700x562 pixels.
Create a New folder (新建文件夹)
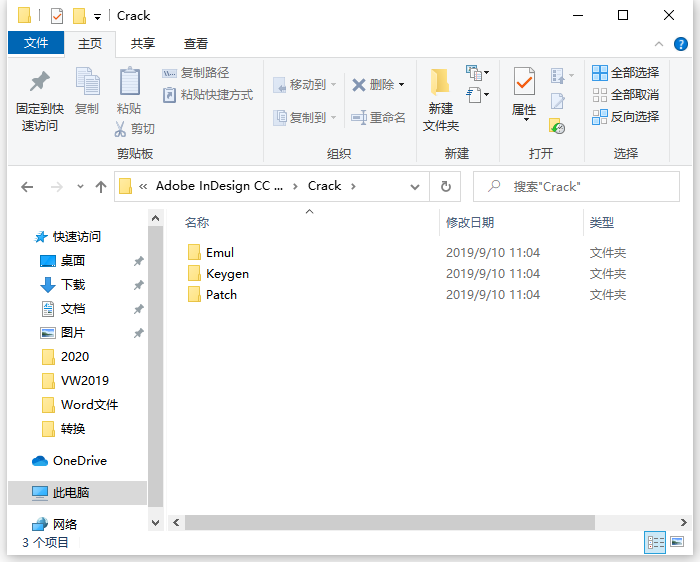pyautogui.click(x=440, y=99)
